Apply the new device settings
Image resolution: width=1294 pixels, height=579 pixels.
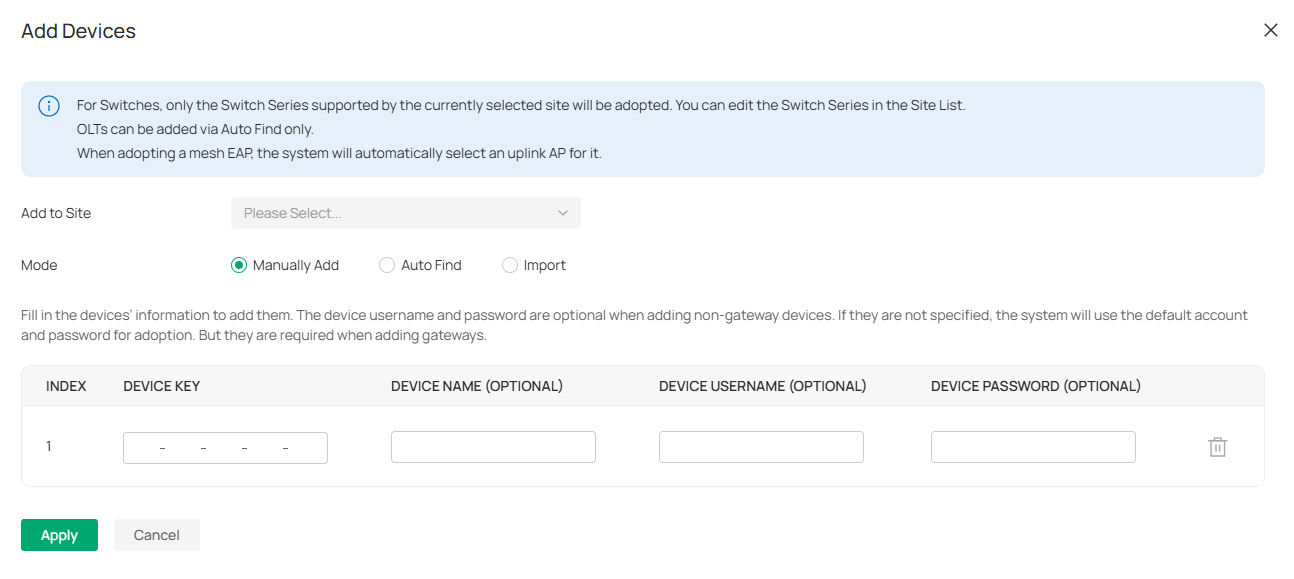59,534
